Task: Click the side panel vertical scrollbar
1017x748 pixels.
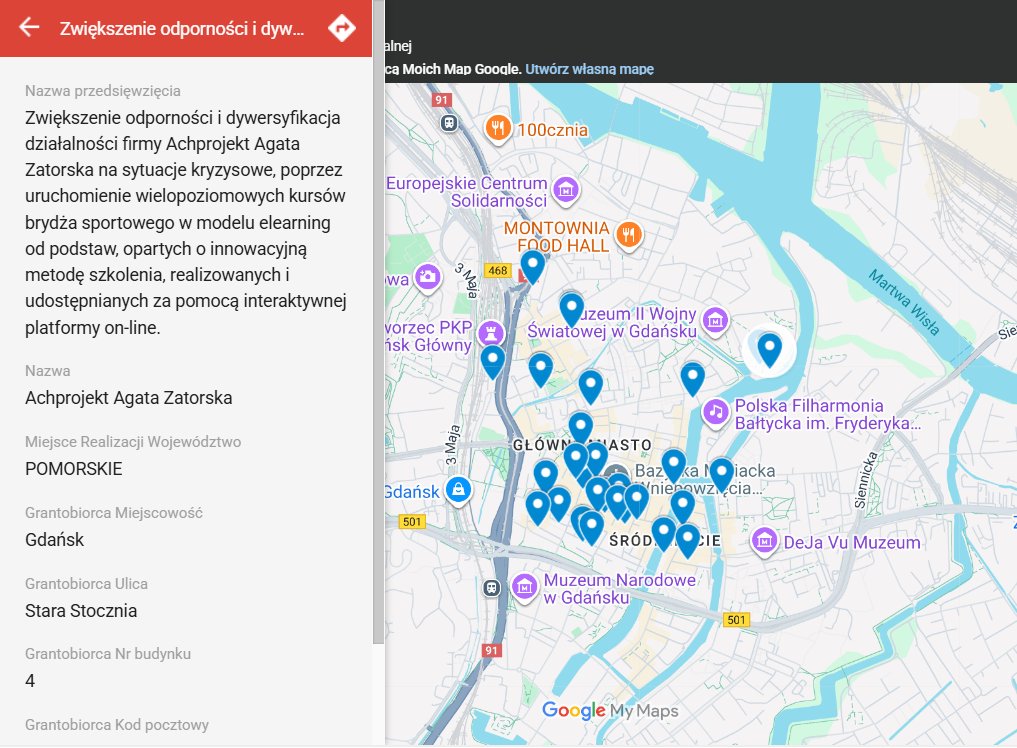Action: (x=379, y=321)
